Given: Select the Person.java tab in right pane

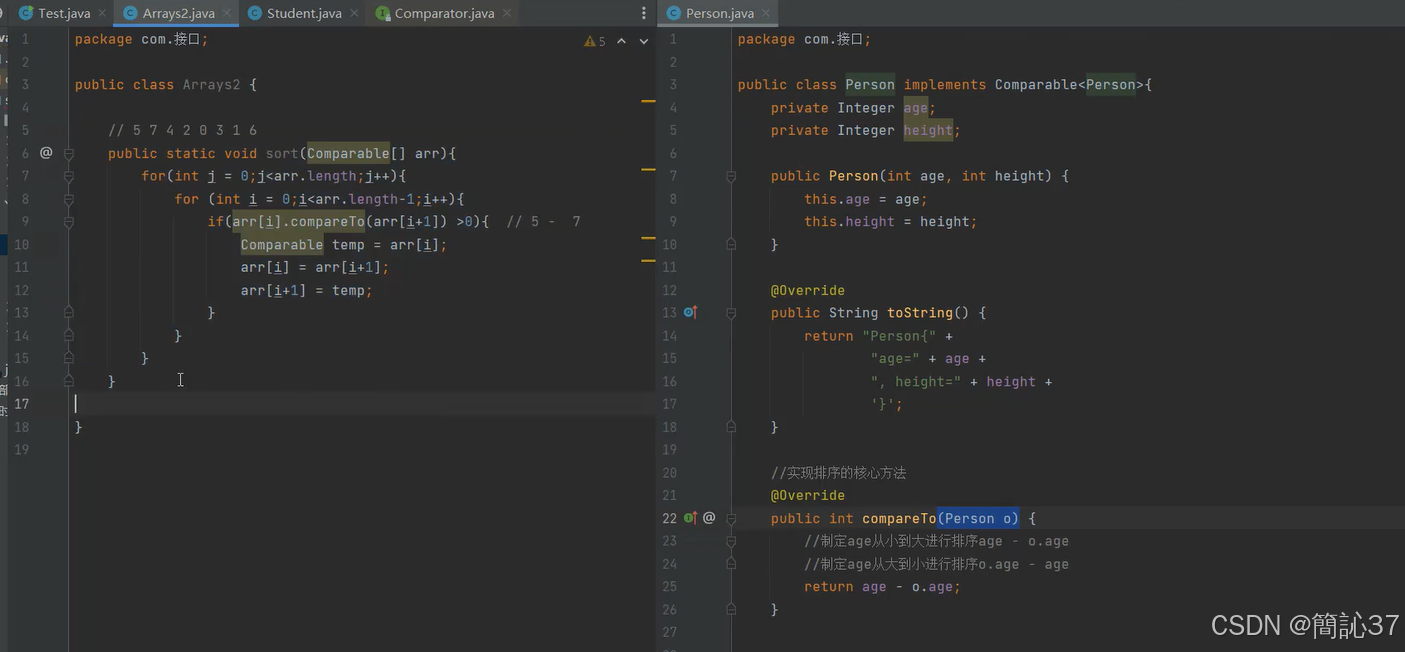Looking at the screenshot, I should [719, 13].
